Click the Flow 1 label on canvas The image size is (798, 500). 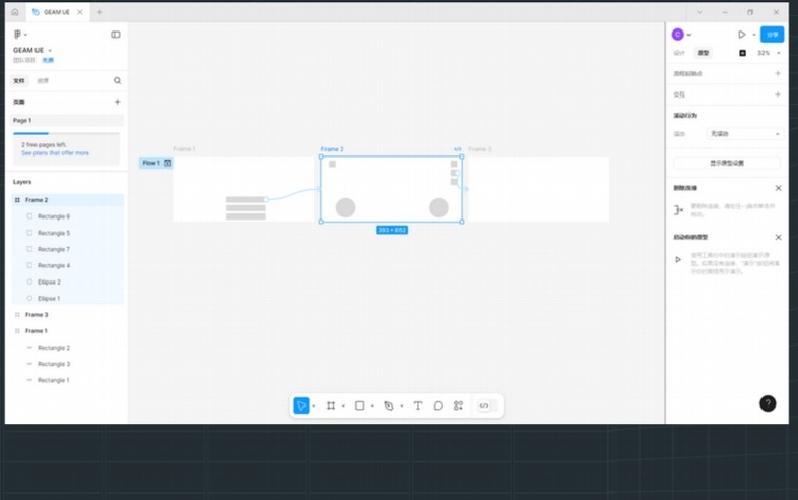point(151,163)
